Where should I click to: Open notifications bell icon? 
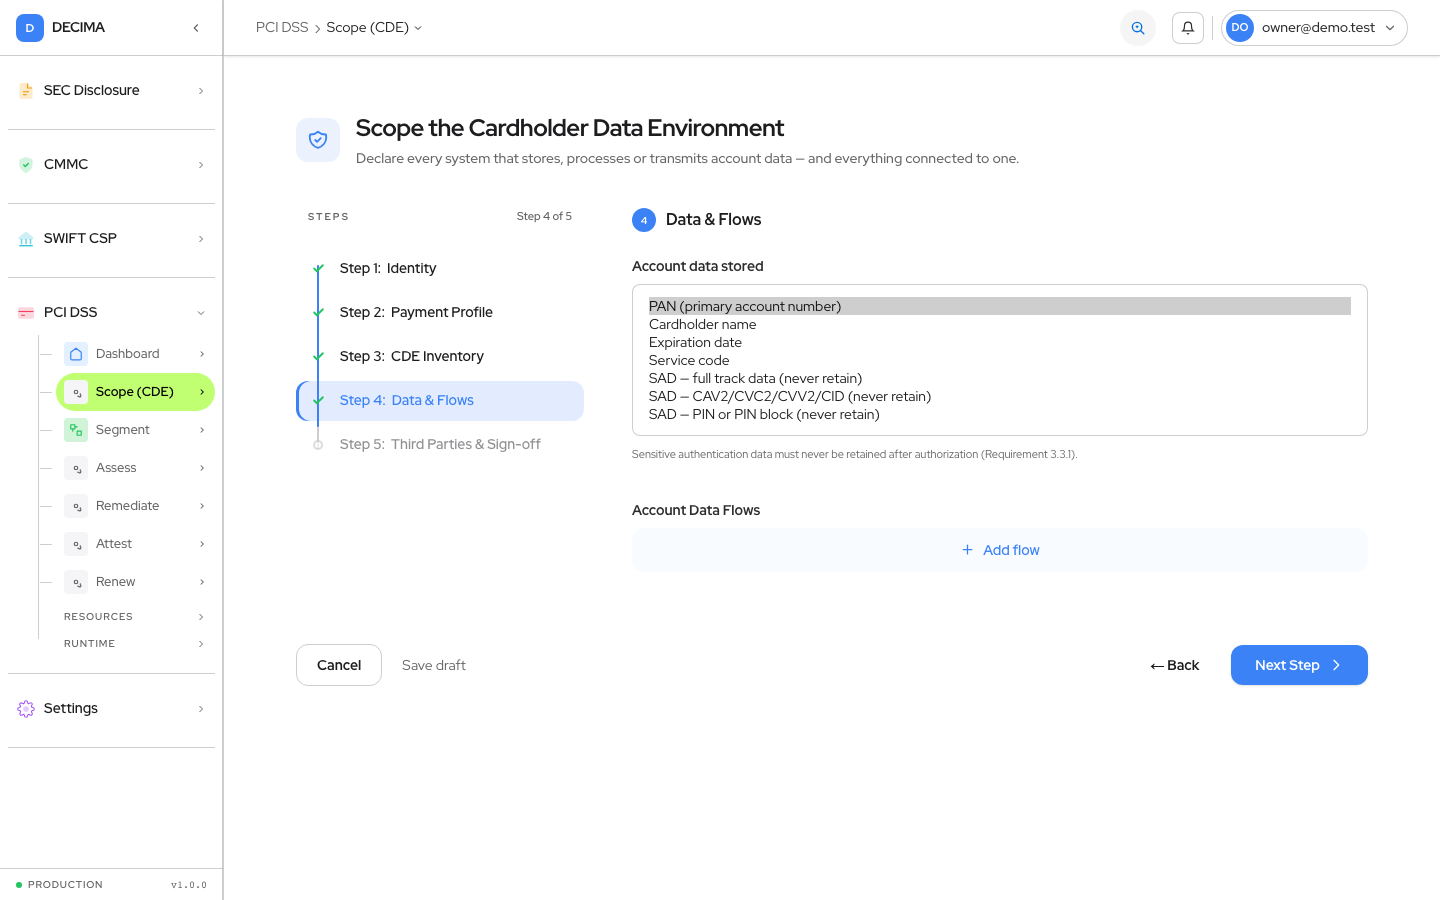click(1188, 28)
